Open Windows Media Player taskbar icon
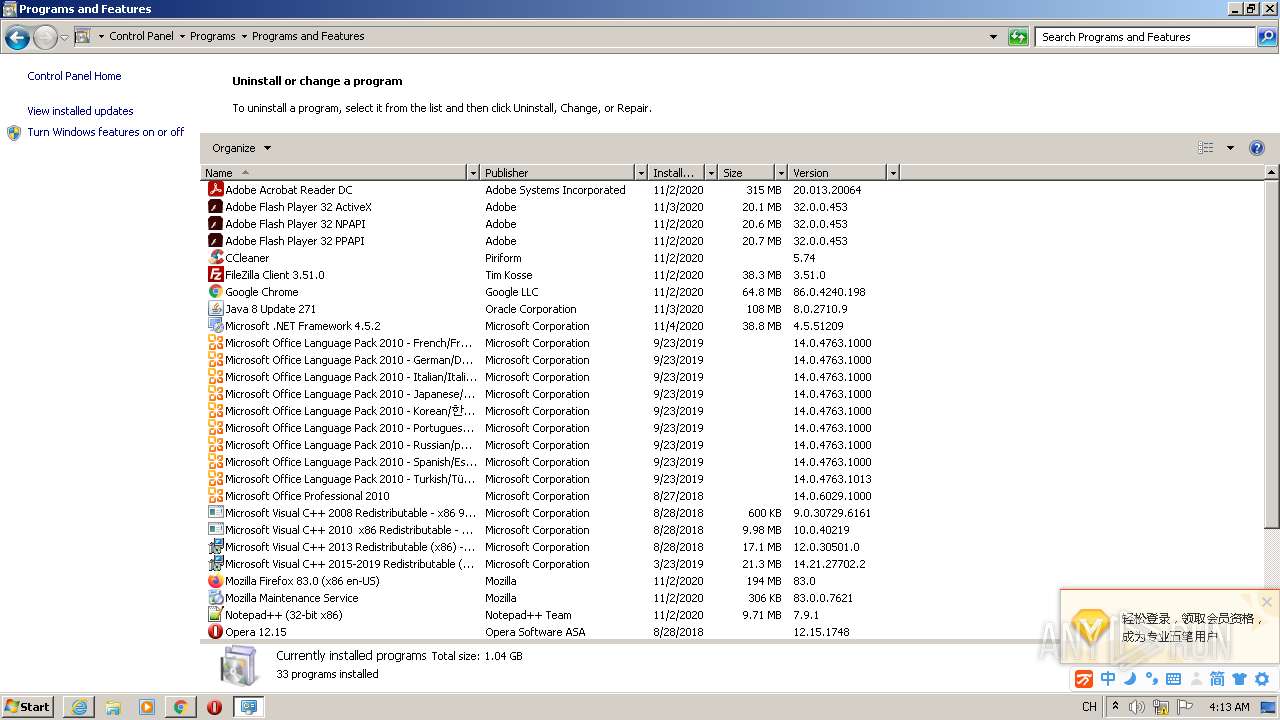The width and height of the screenshot is (1280, 720). coord(147,707)
